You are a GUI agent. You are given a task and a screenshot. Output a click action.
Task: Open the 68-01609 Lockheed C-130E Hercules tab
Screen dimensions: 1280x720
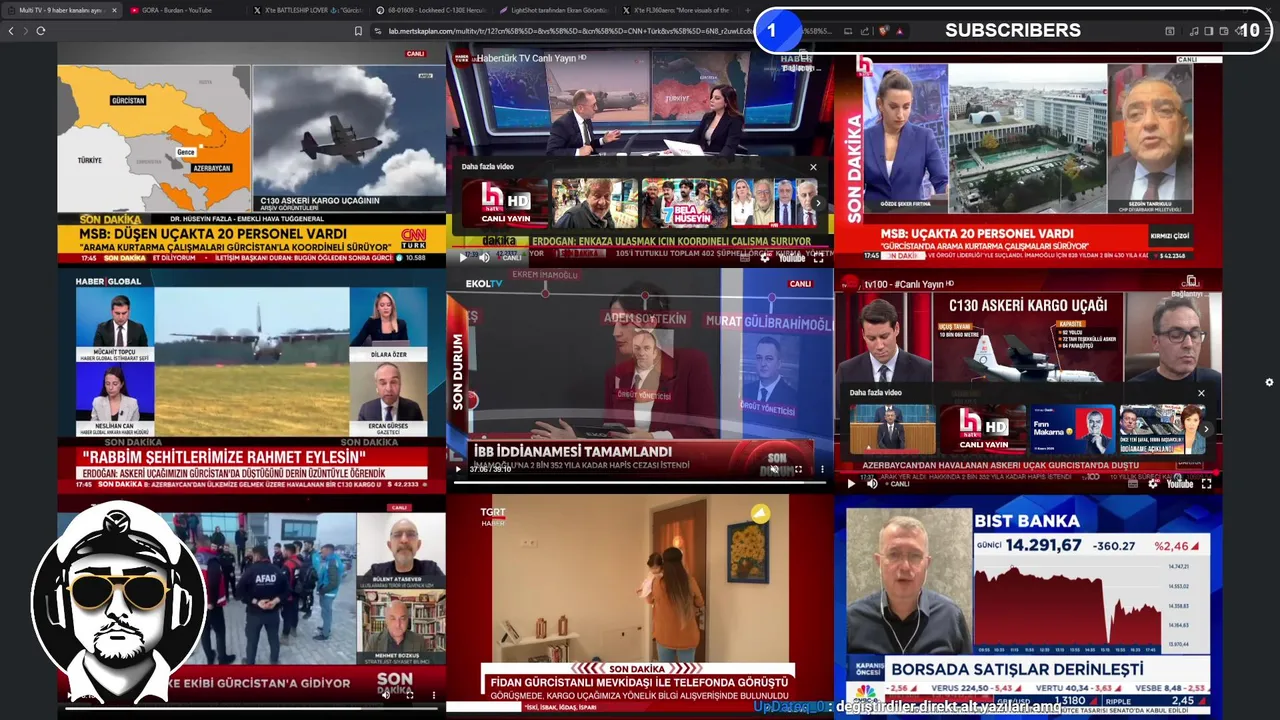[432, 10]
